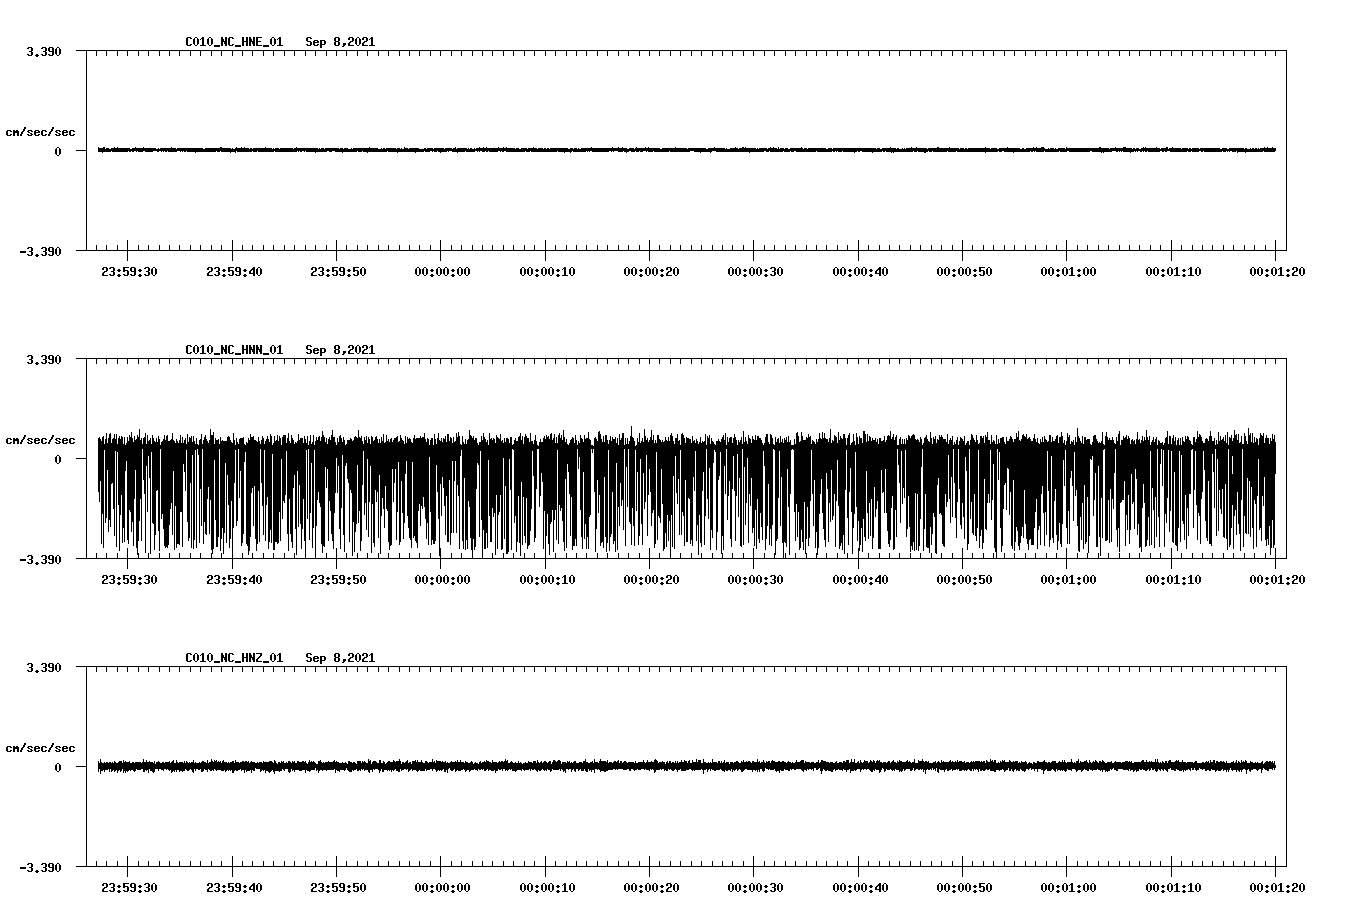
Task: Click the 00:00:30 time label on HNE plot
Action: (755, 271)
